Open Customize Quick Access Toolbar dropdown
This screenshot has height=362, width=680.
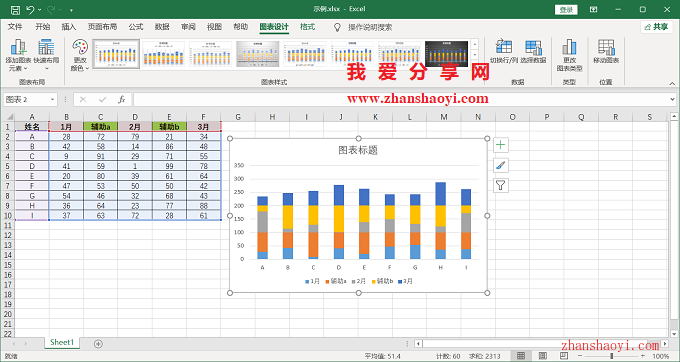pos(71,10)
